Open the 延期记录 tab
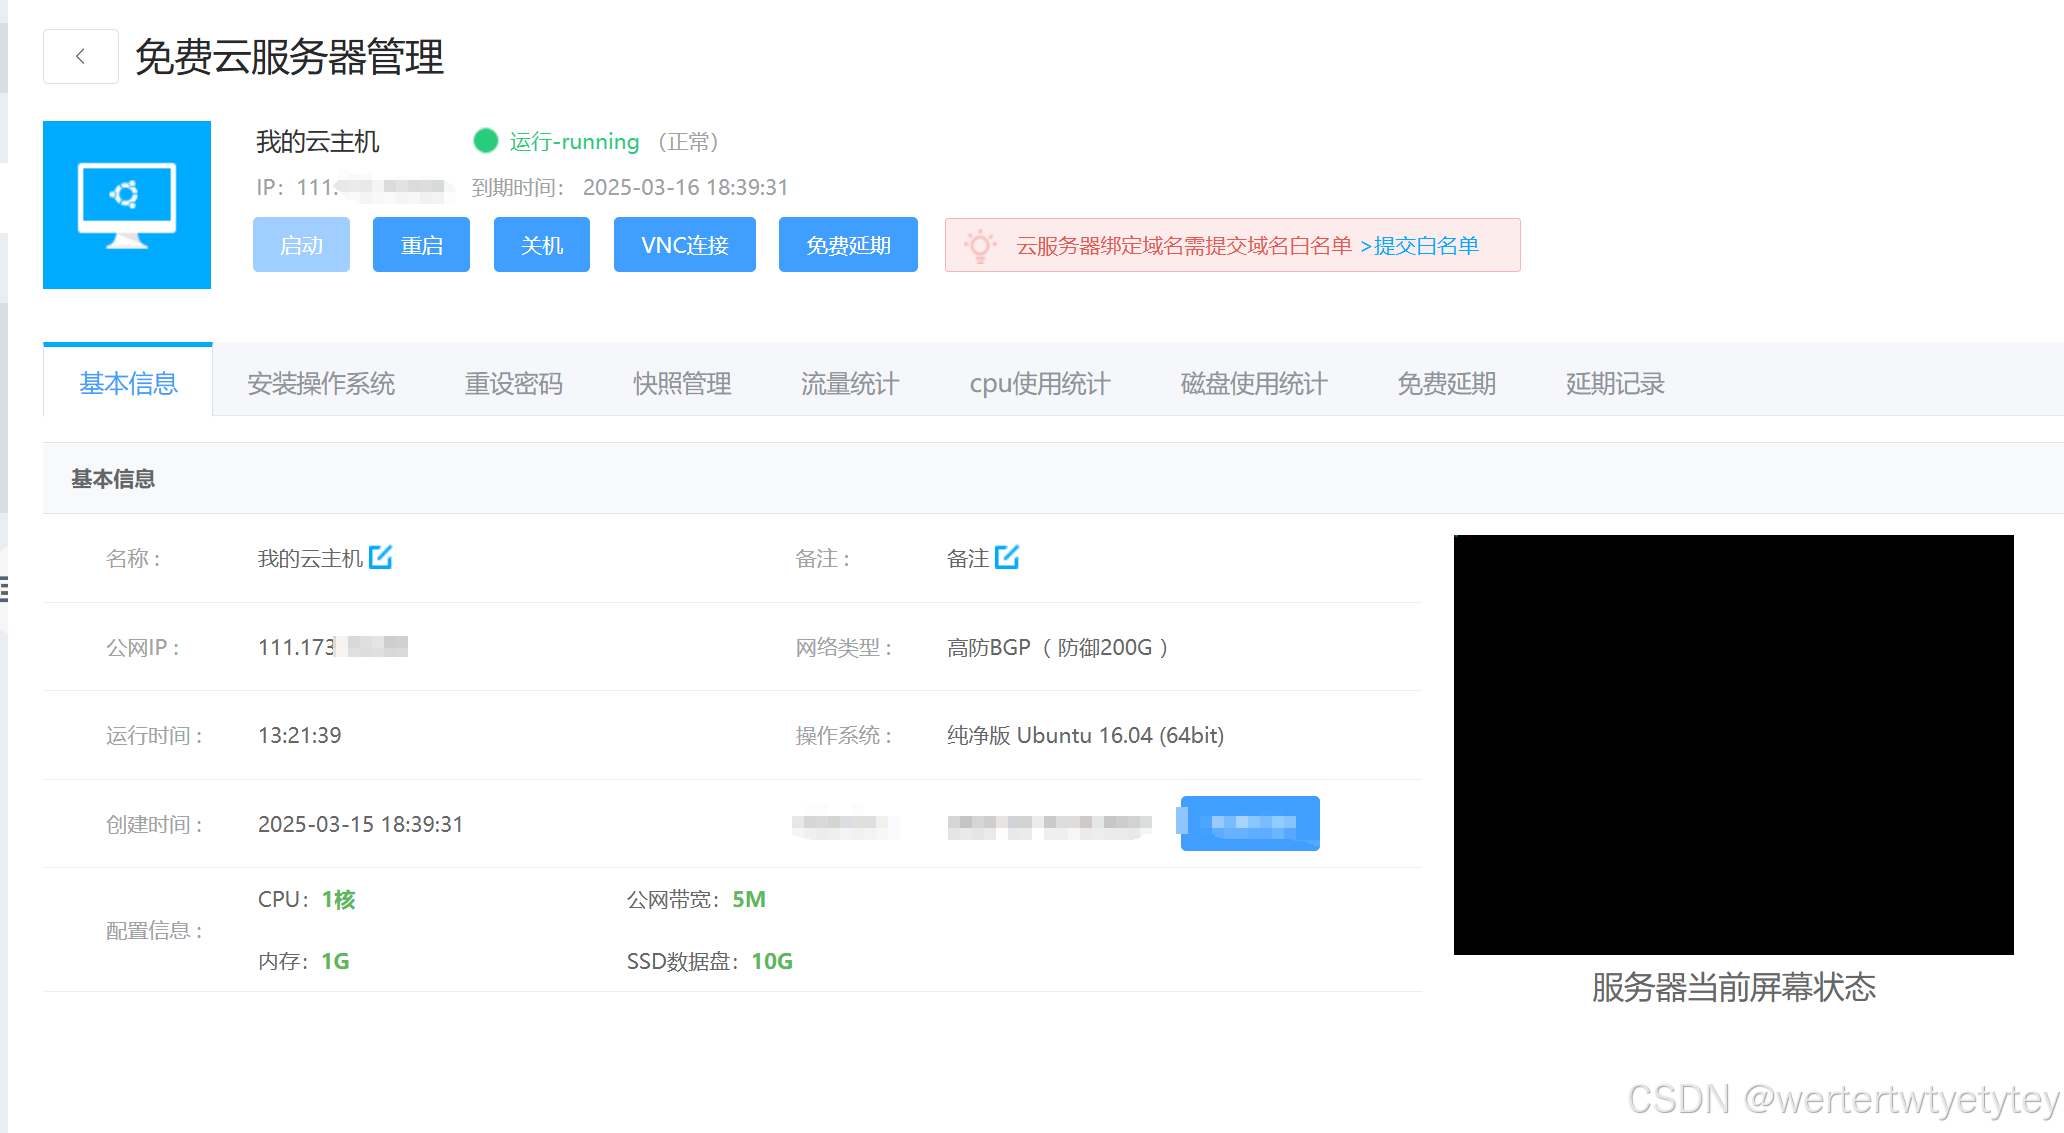This screenshot has width=2064, height=1133. click(x=1614, y=383)
